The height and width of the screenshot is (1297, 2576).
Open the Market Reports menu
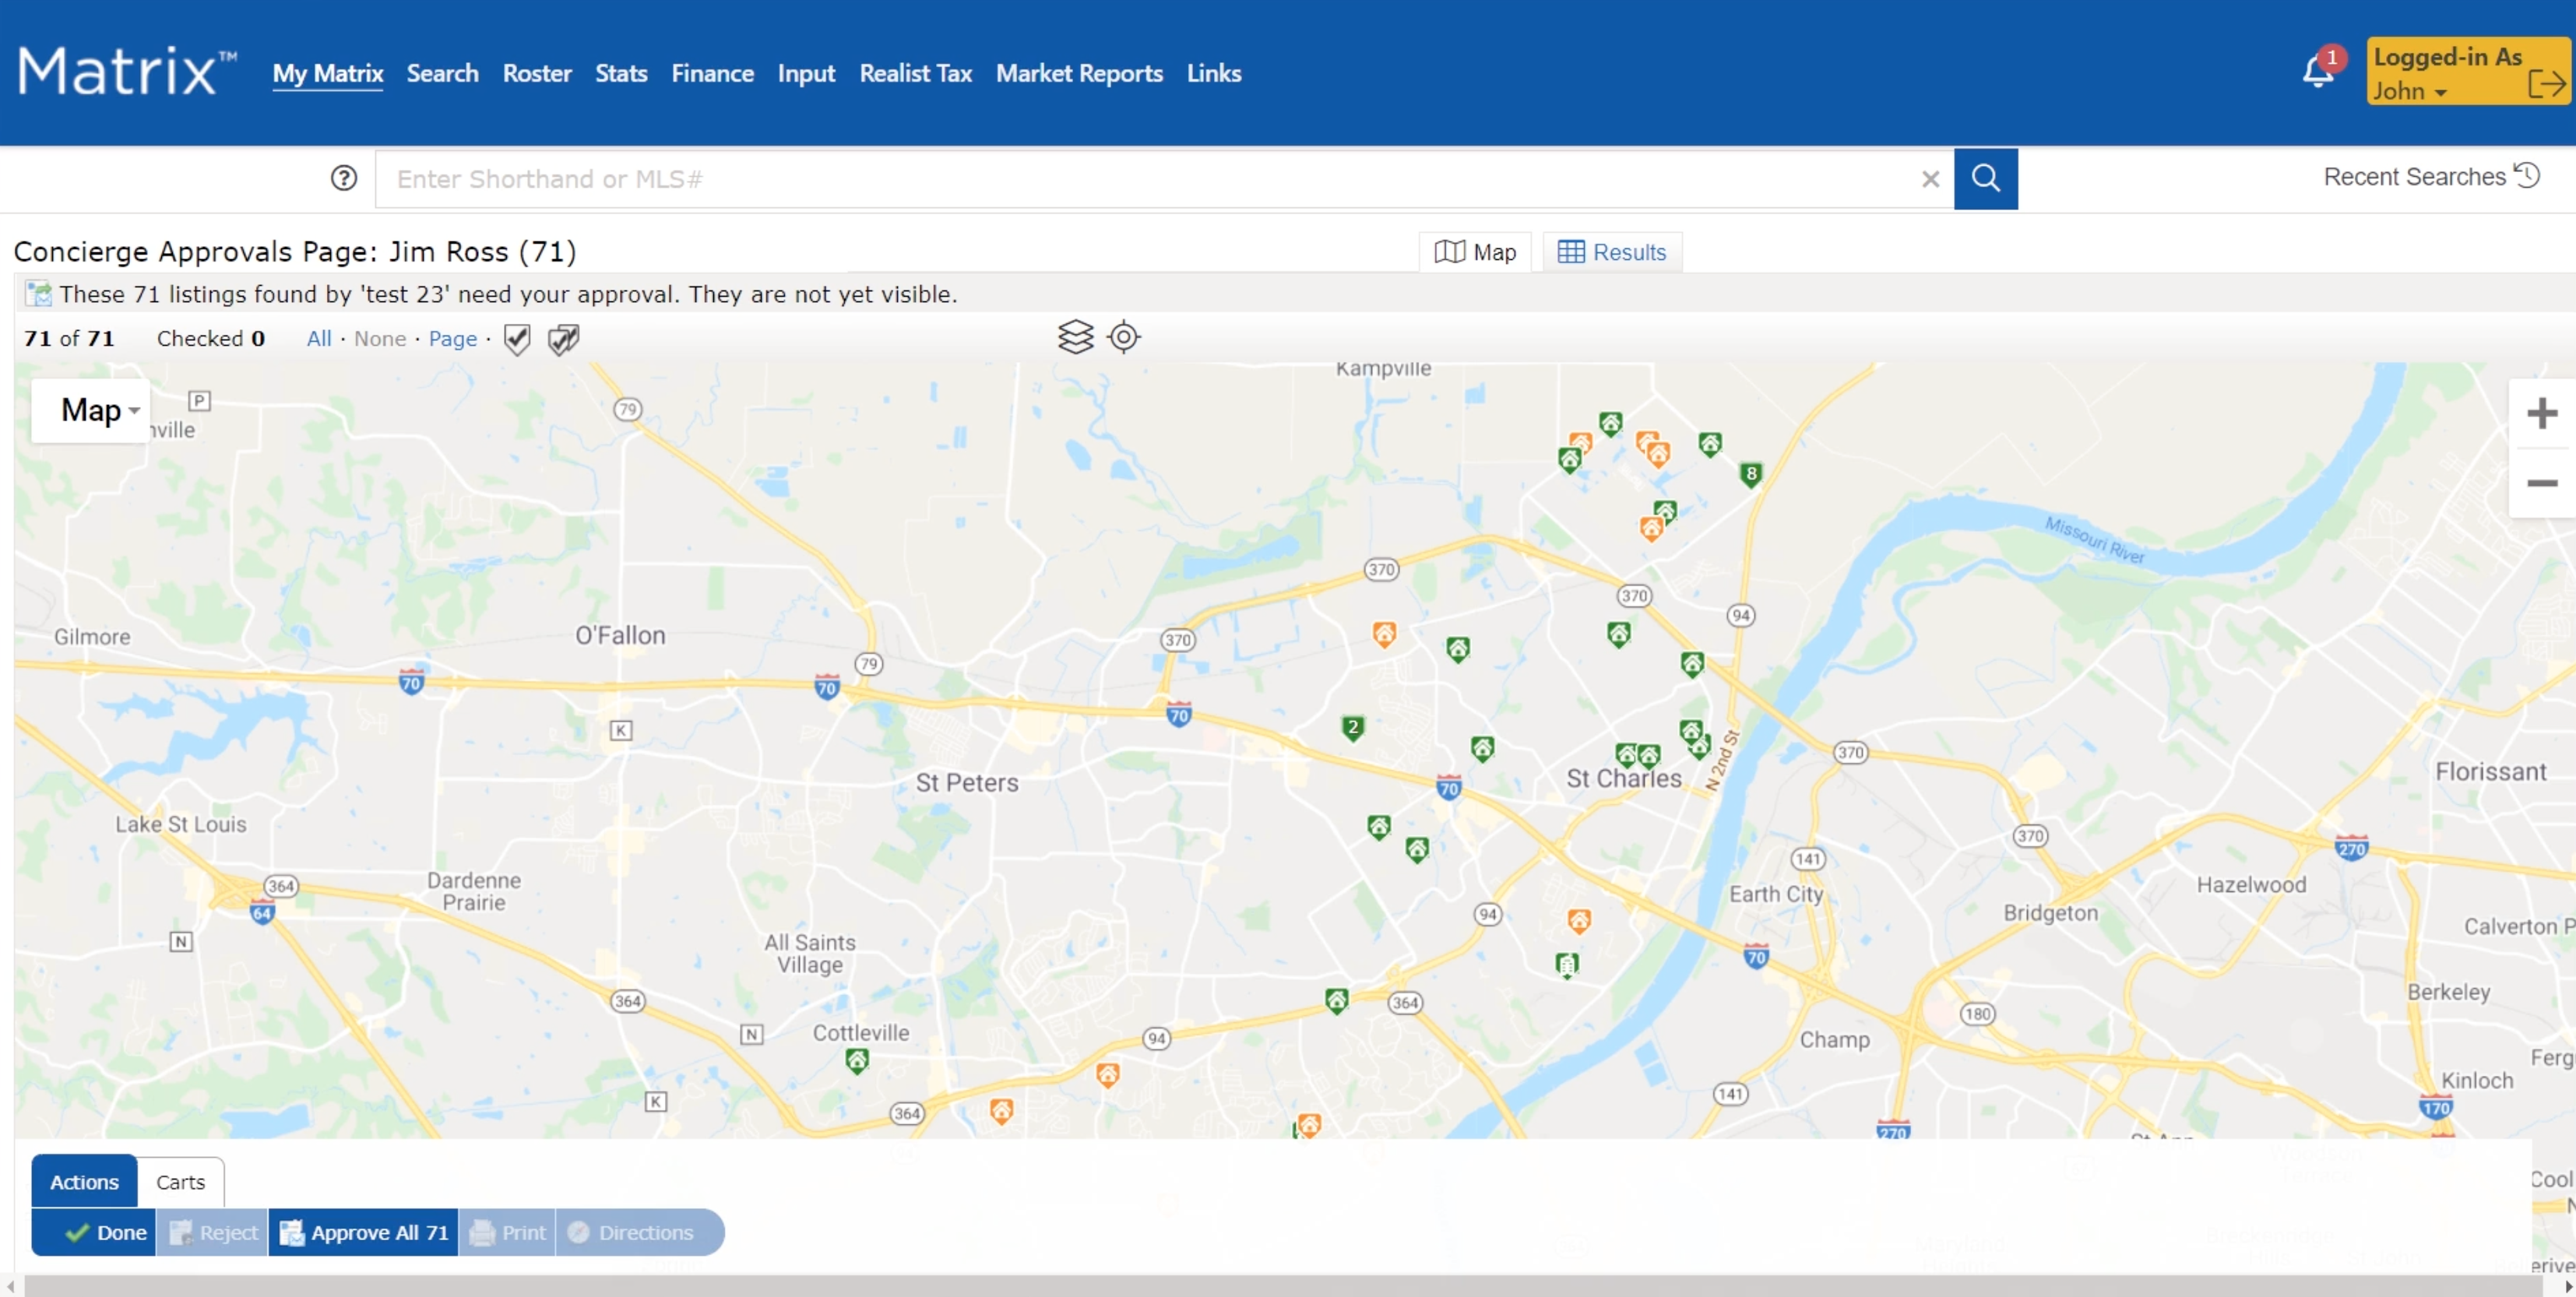pyautogui.click(x=1078, y=73)
